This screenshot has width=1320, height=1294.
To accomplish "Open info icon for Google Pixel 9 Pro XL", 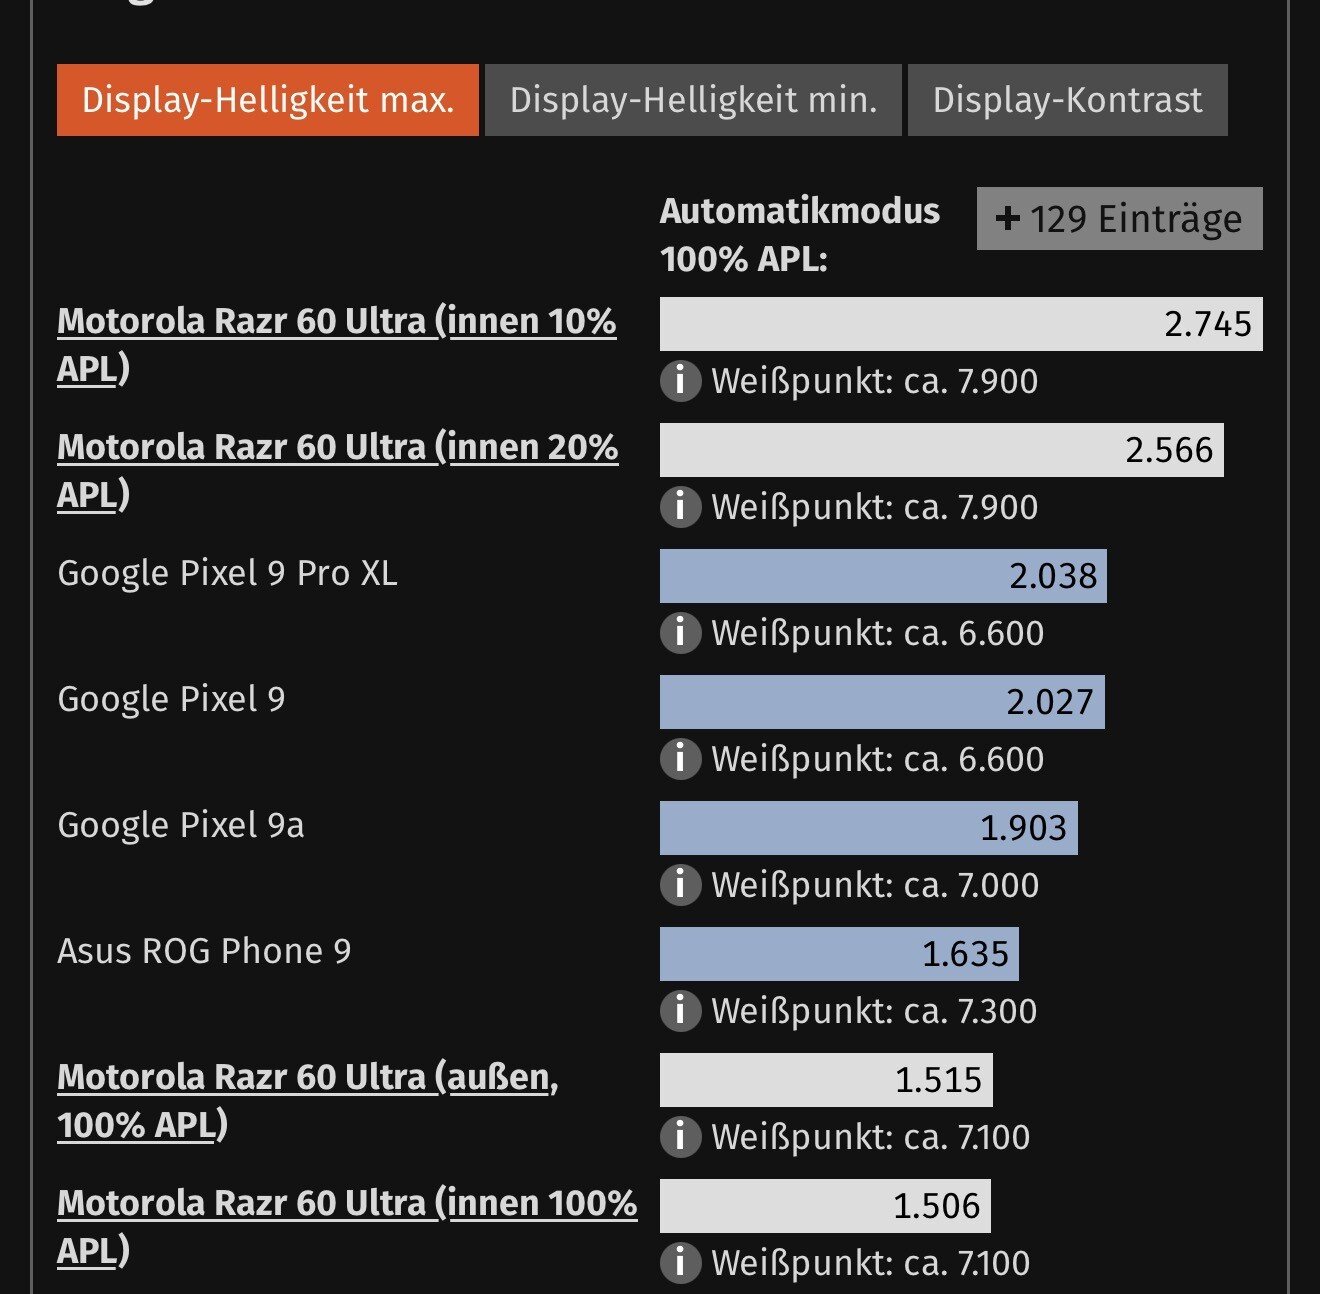I will (x=680, y=633).
